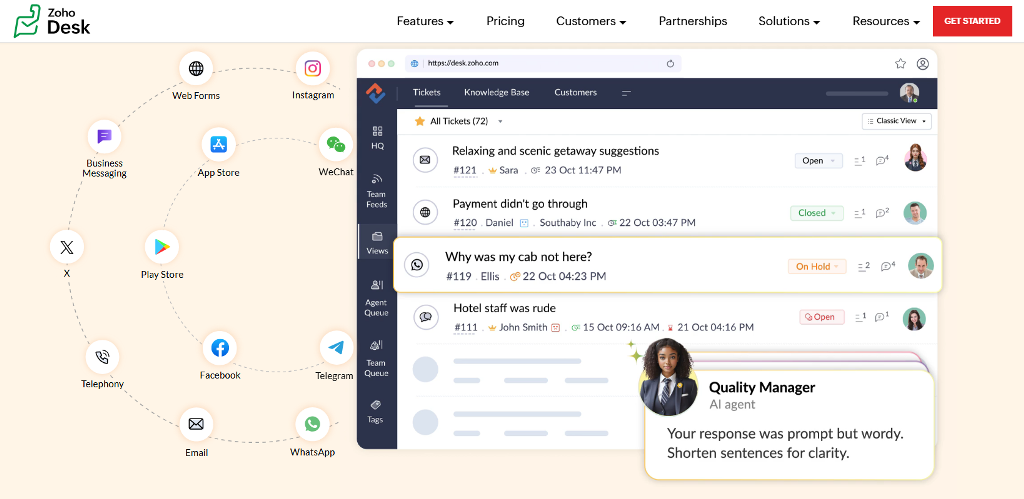1024x499 pixels.
Task: Click the web icon on ticket #120
Action: click(x=426, y=212)
